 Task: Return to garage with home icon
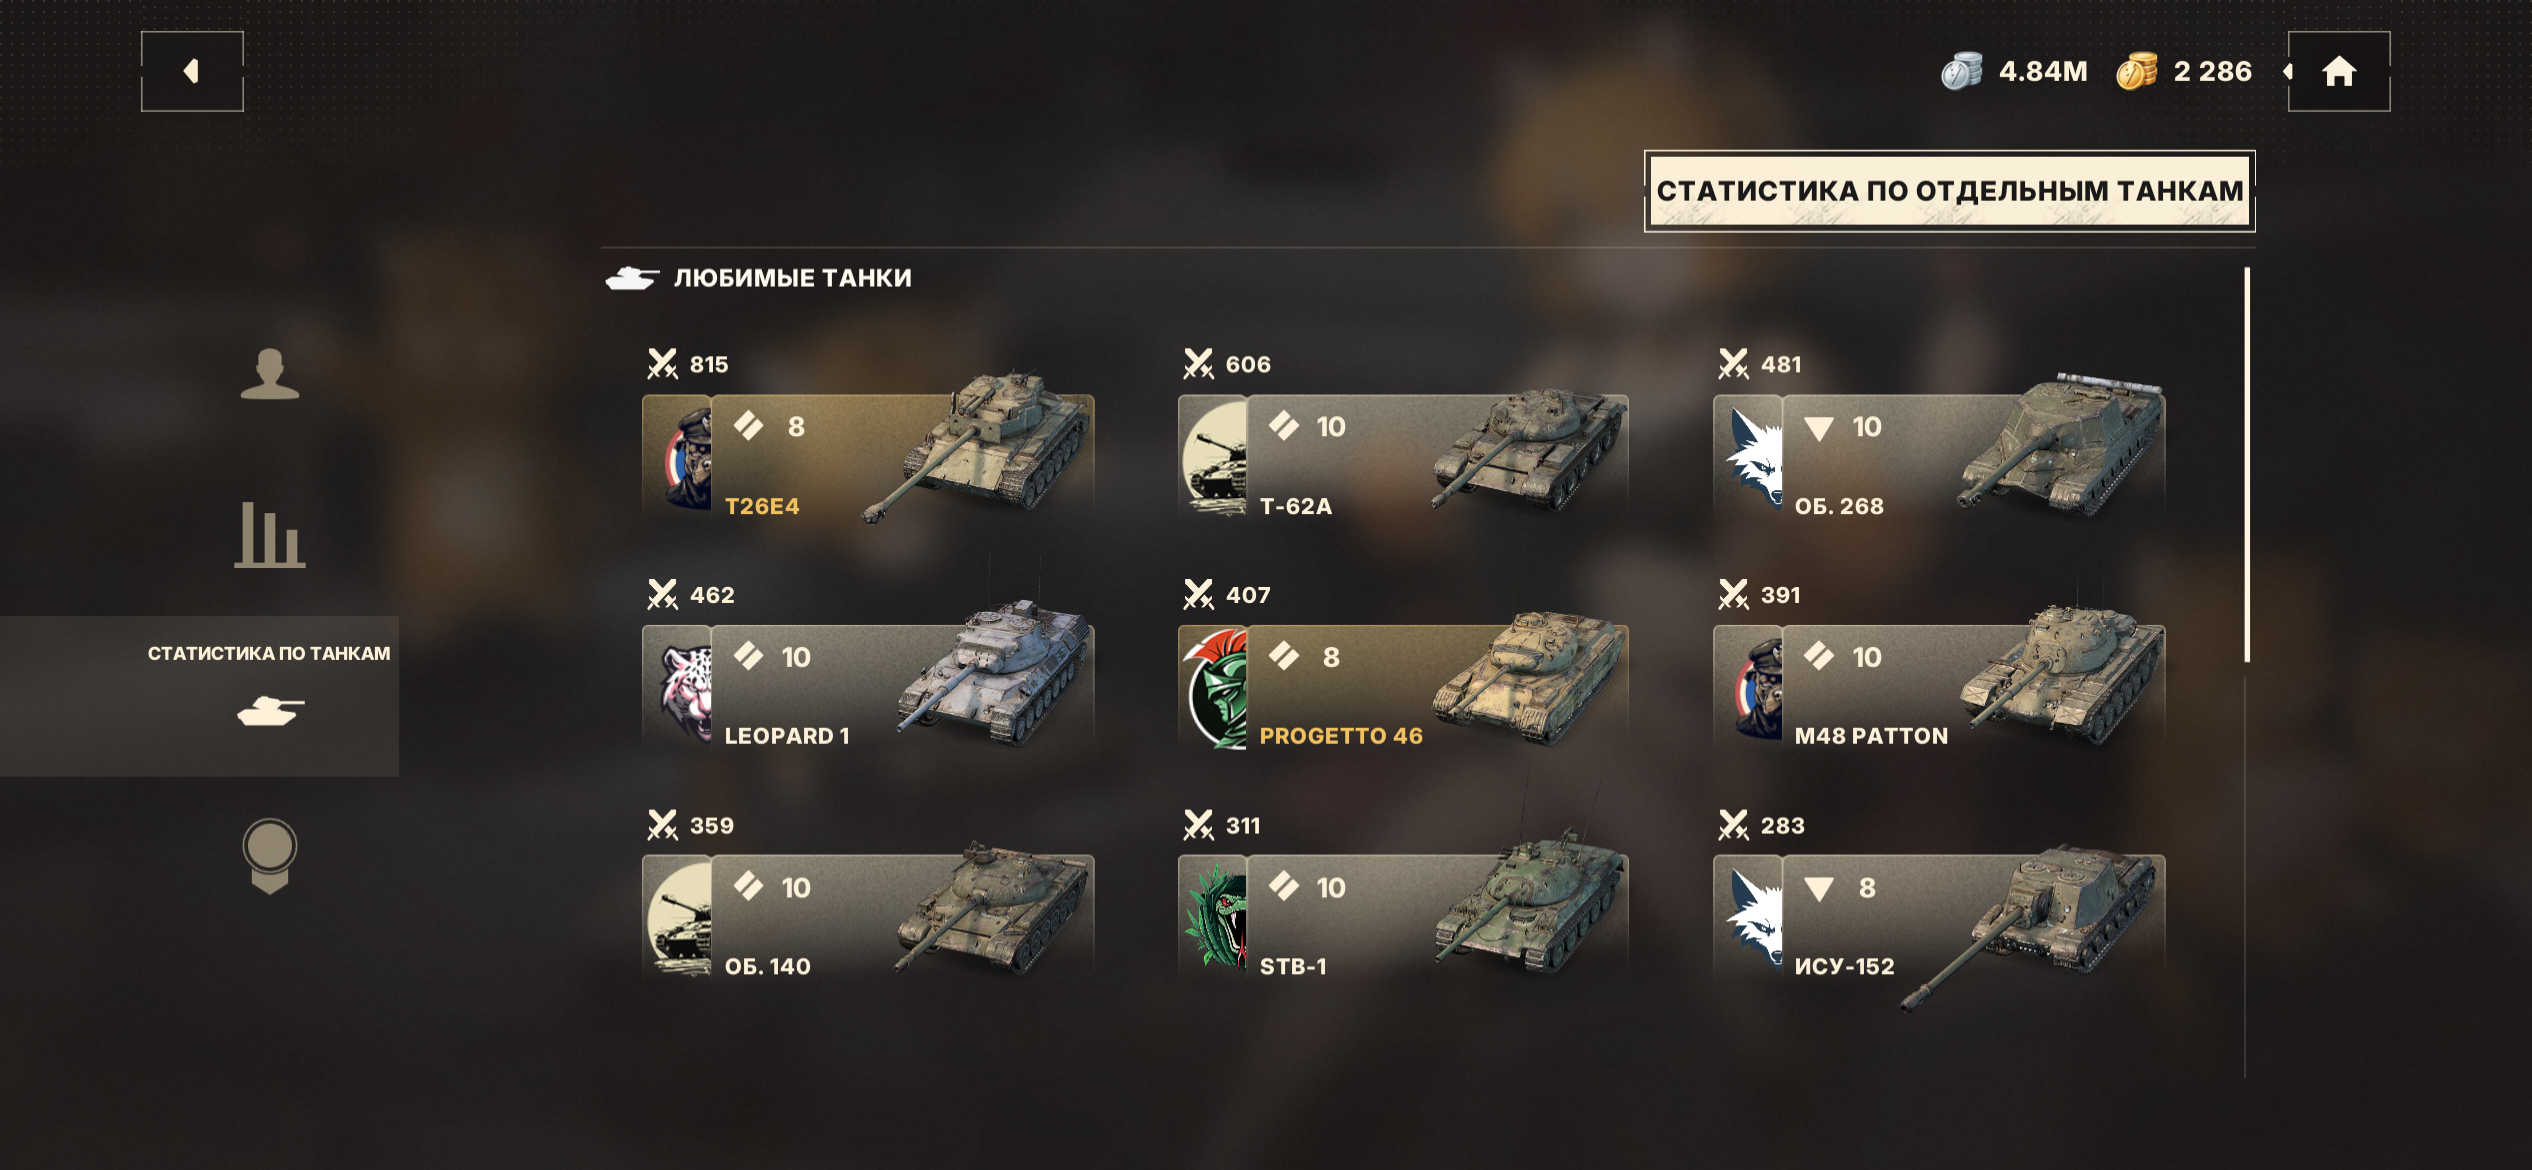2339,71
